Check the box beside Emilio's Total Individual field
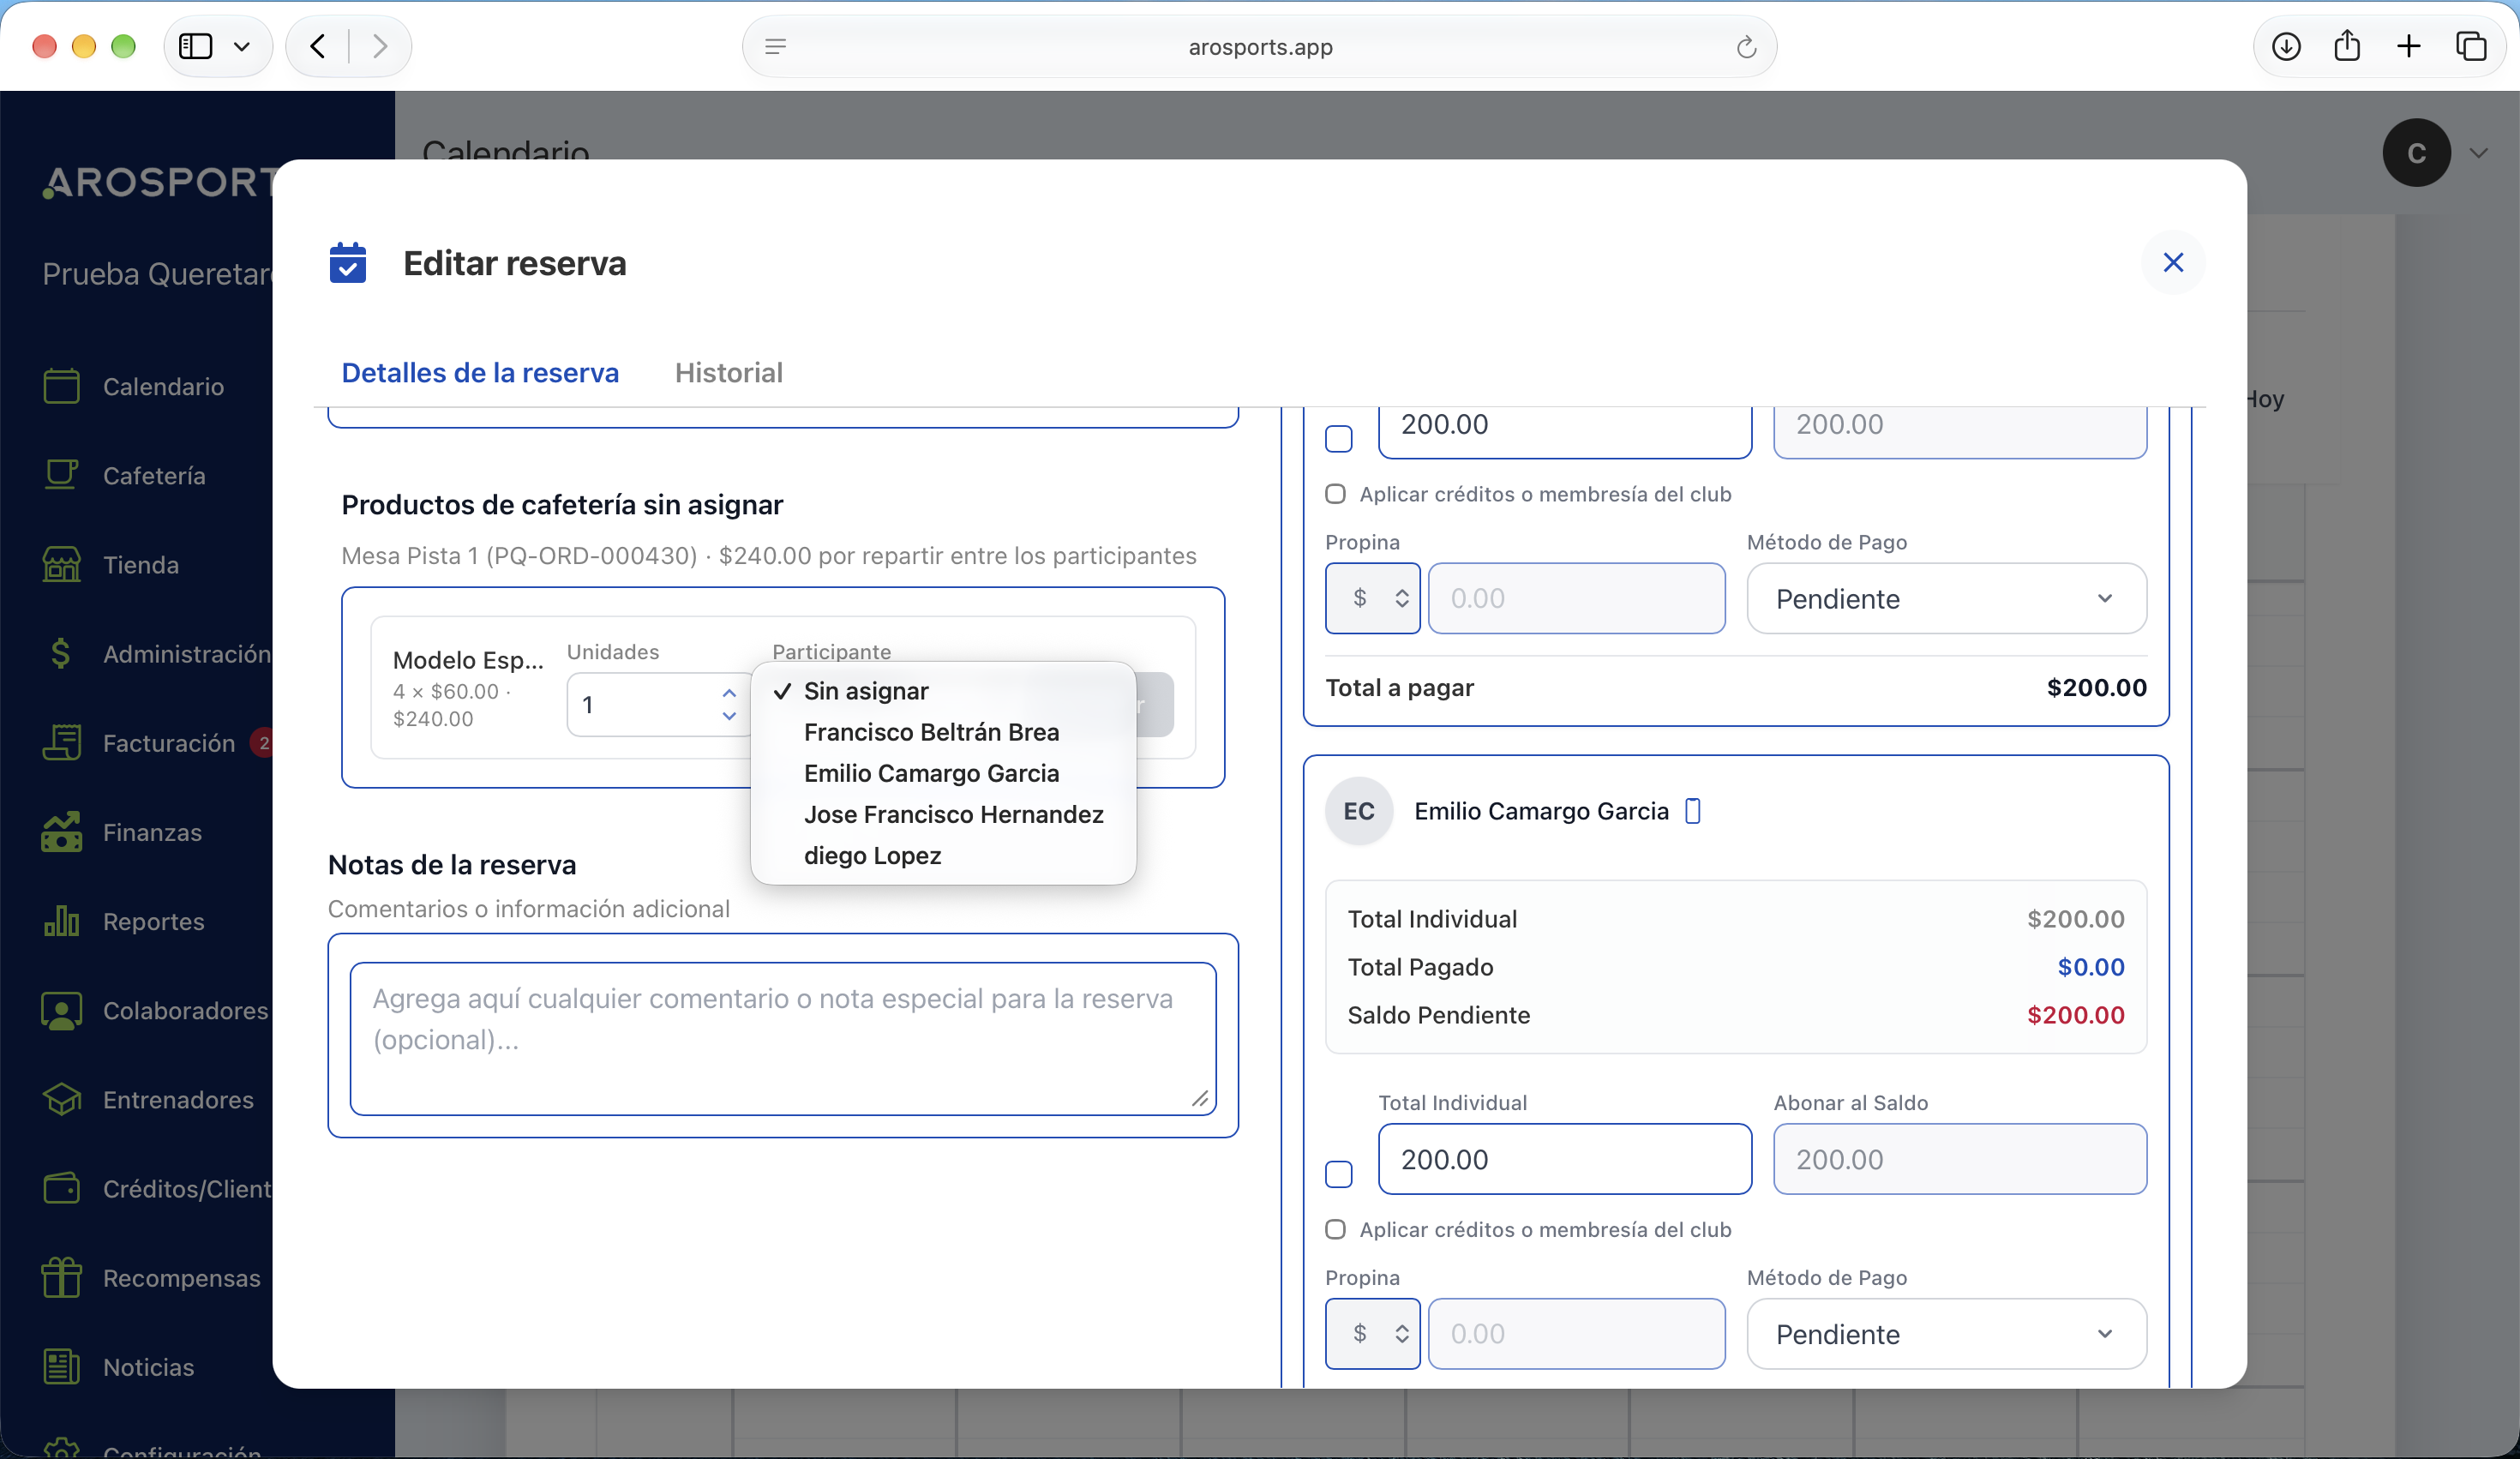The height and width of the screenshot is (1459, 2520). pyautogui.click(x=1338, y=1174)
